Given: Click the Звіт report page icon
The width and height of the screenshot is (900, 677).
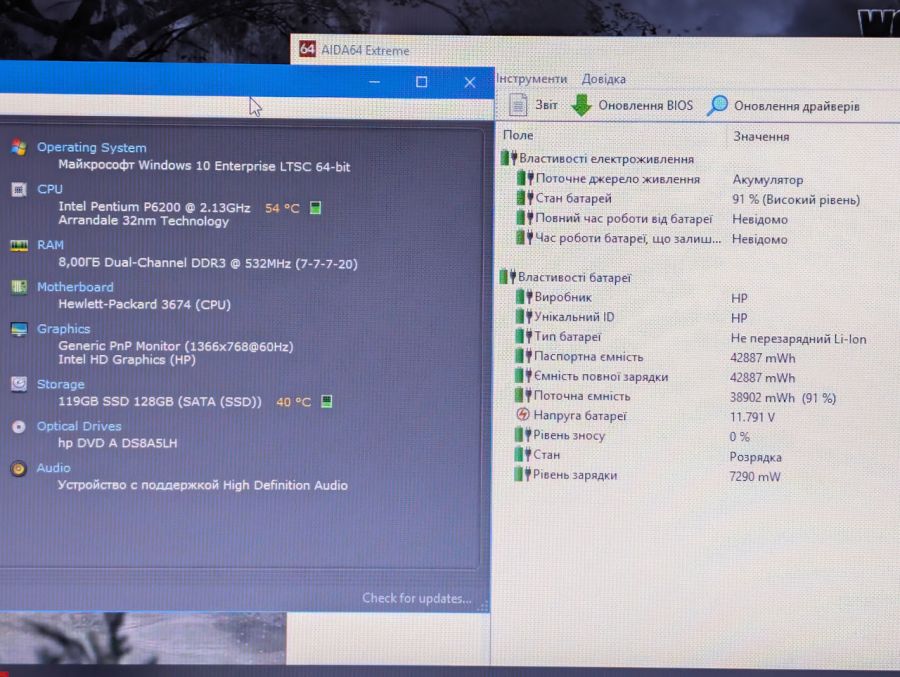Looking at the screenshot, I should [x=518, y=105].
